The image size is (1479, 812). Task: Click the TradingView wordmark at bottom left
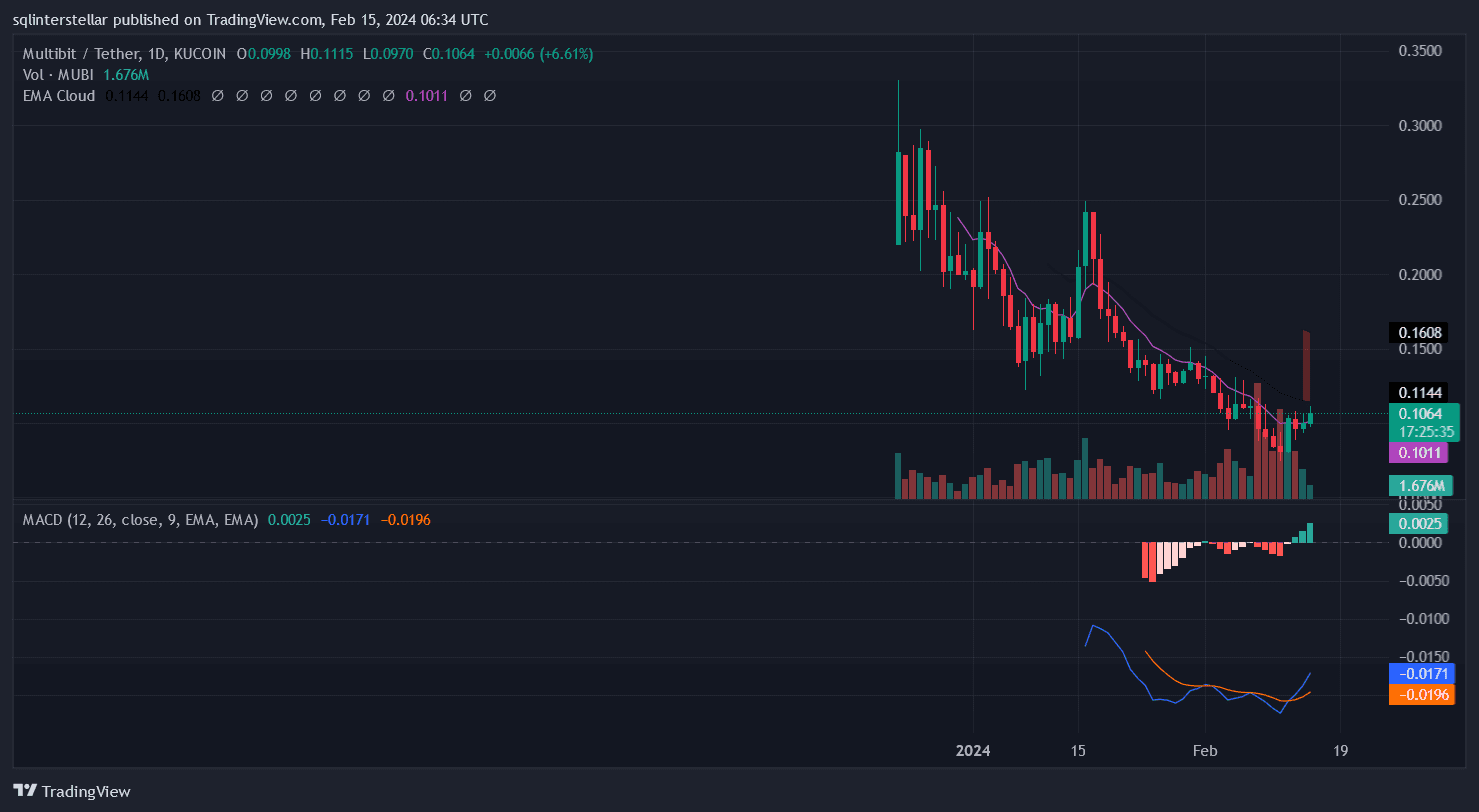[x=86, y=791]
